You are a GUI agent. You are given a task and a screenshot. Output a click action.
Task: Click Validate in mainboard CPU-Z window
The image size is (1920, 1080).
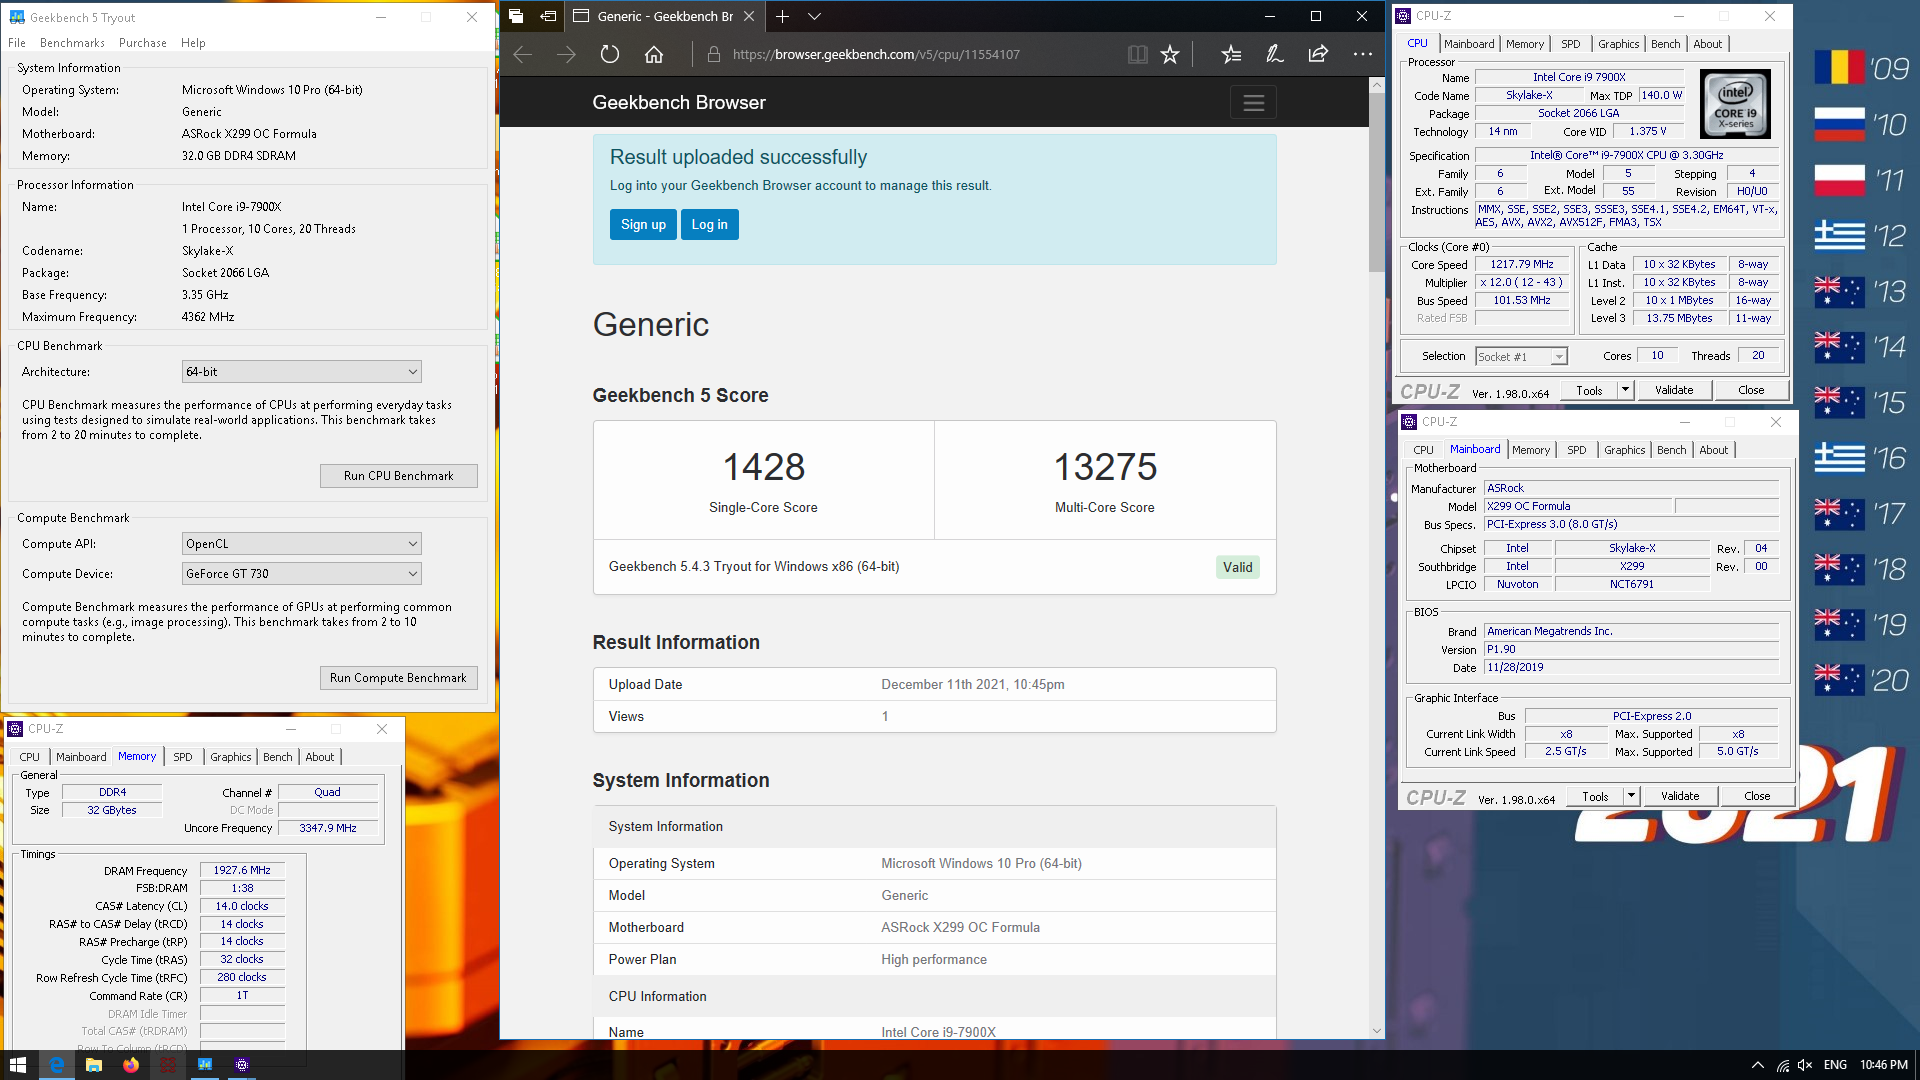tap(1680, 796)
